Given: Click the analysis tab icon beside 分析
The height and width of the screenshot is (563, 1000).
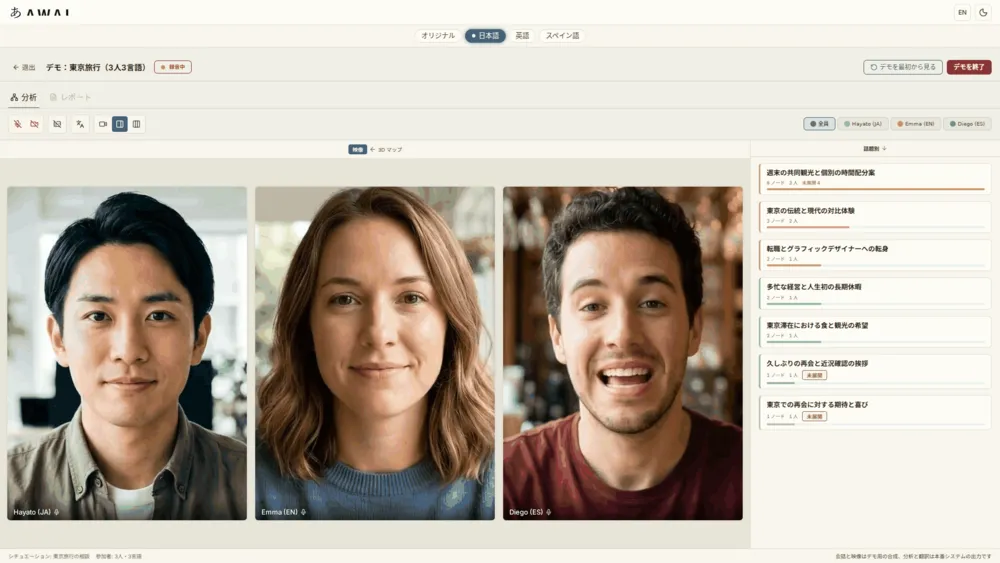Looking at the screenshot, I should click(x=14, y=98).
